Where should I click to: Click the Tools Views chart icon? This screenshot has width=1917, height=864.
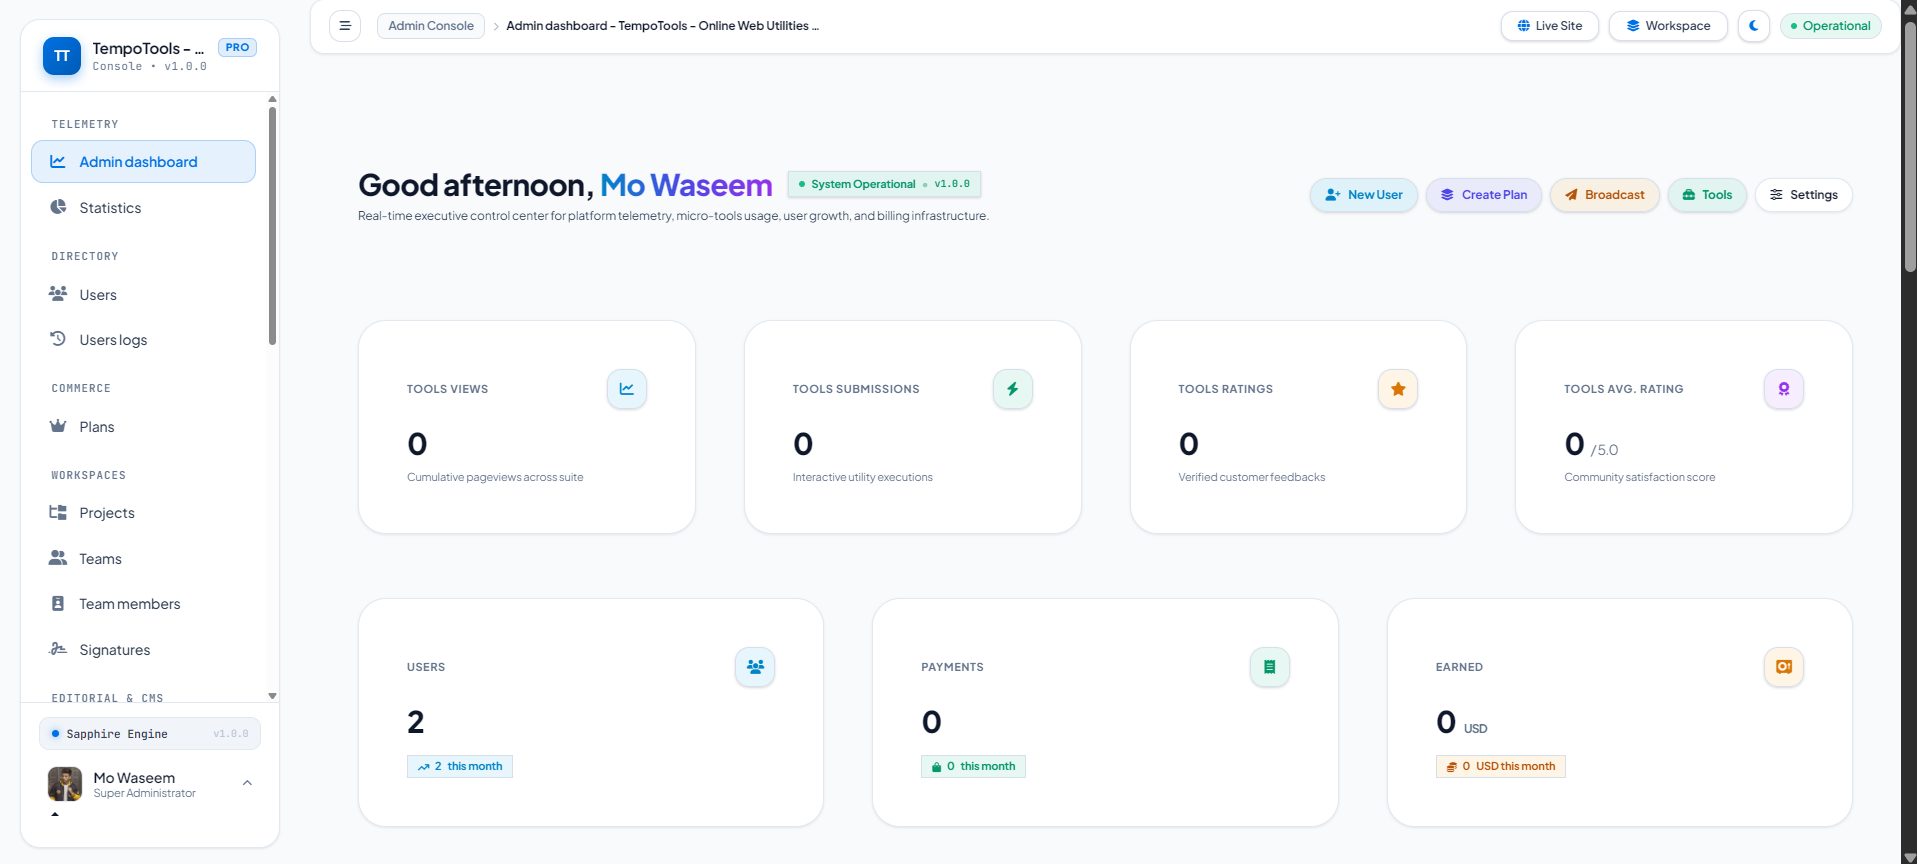tap(627, 389)
